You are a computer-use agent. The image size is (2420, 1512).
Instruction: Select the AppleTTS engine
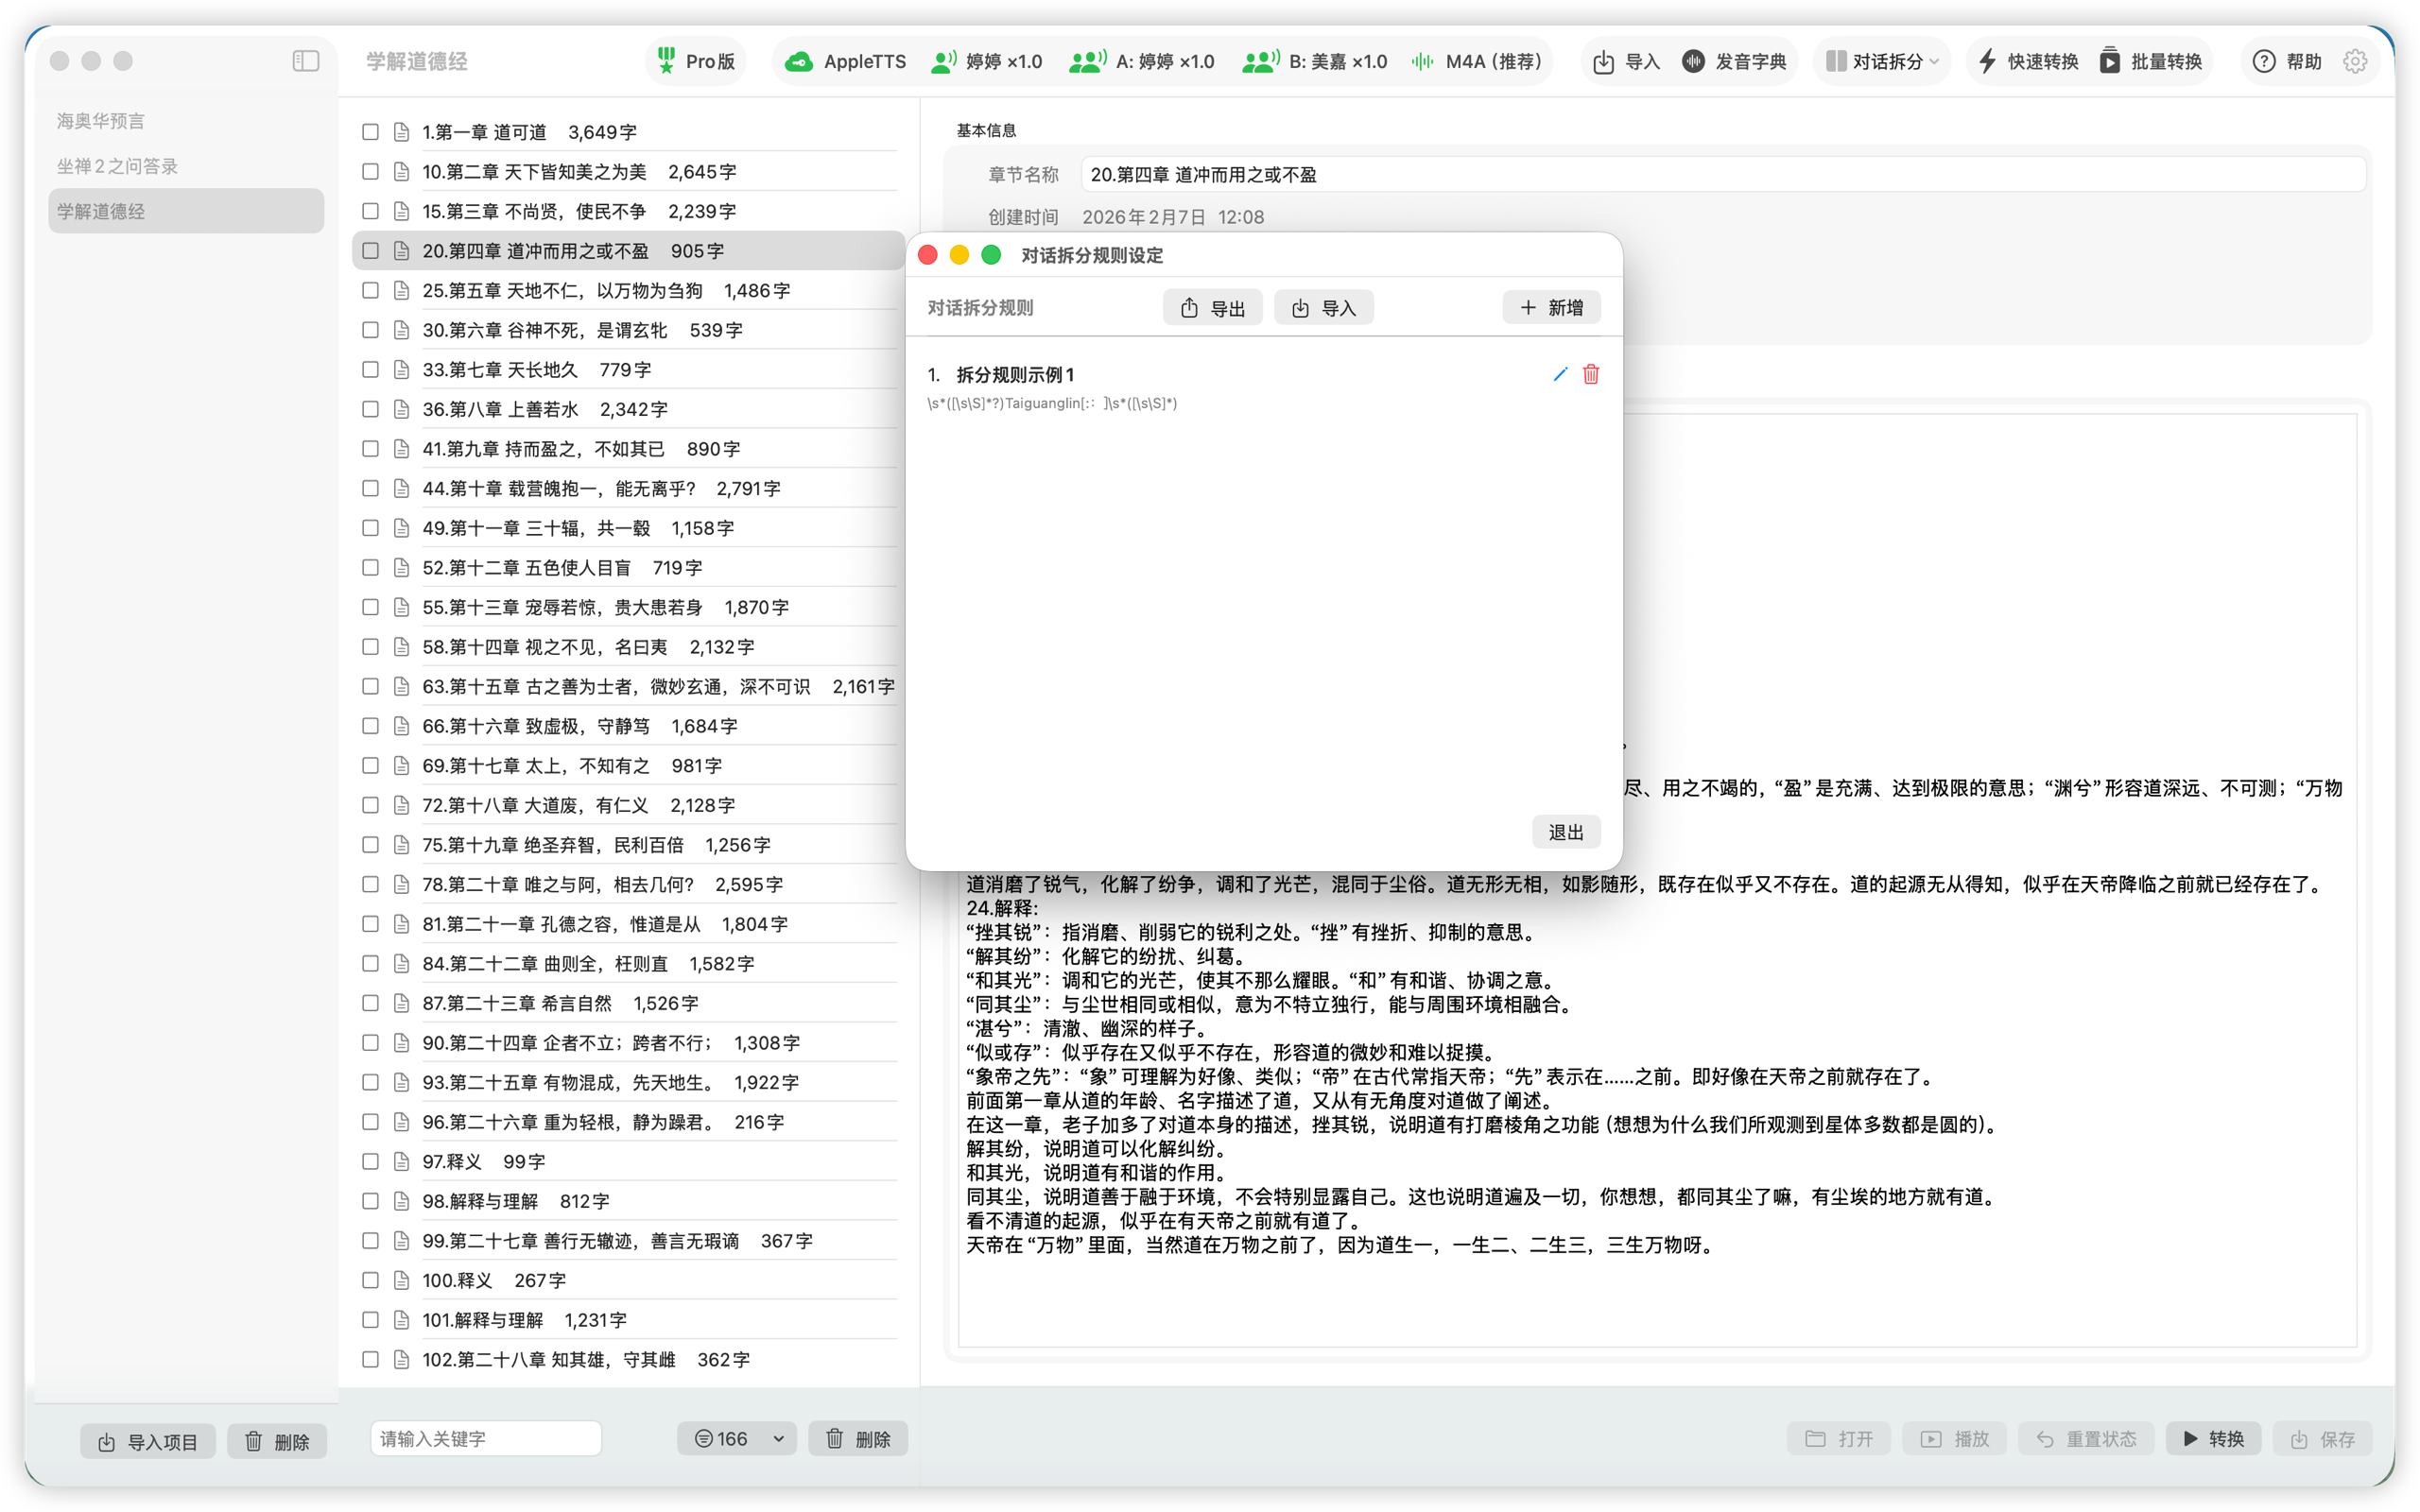[x=845, y=61]
